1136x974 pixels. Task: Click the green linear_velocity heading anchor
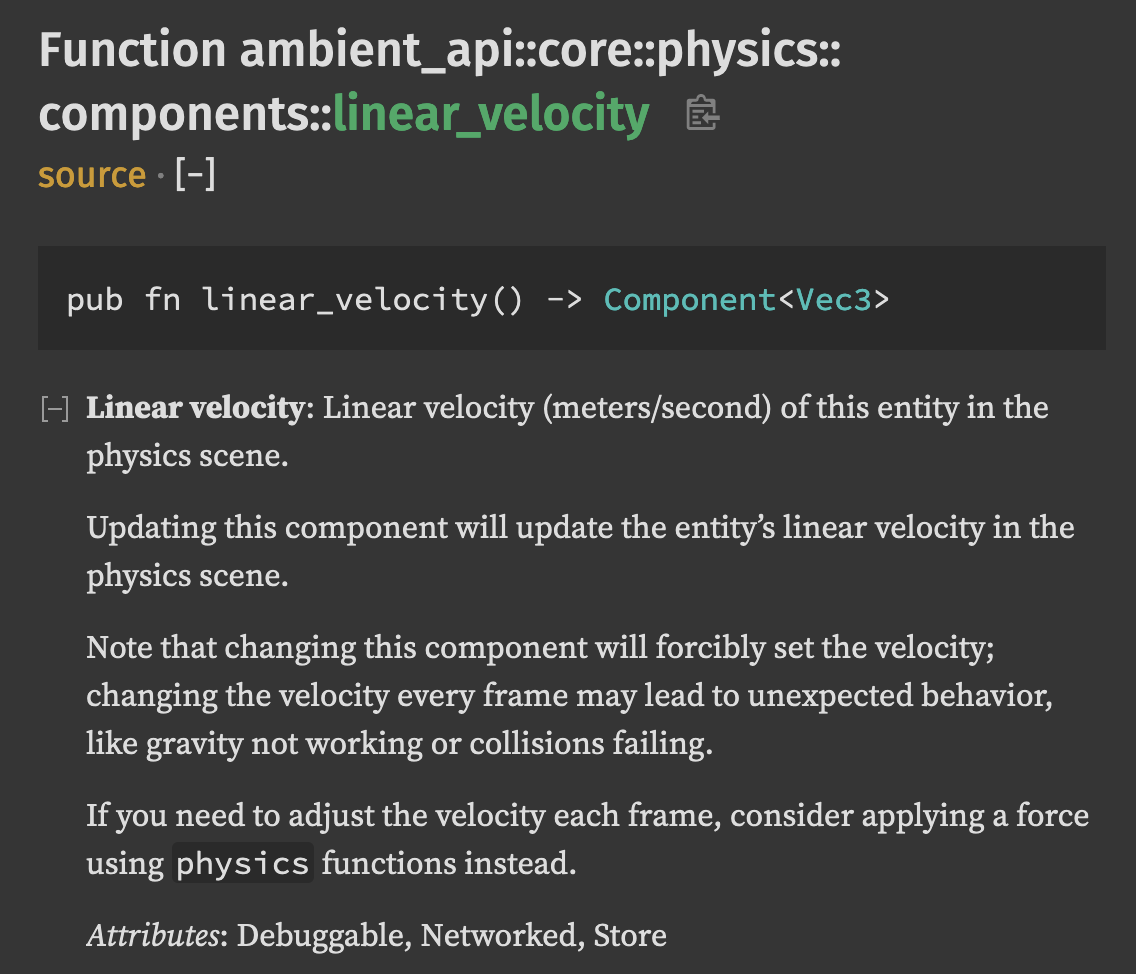pyautogui.click(x=492, y=113)
